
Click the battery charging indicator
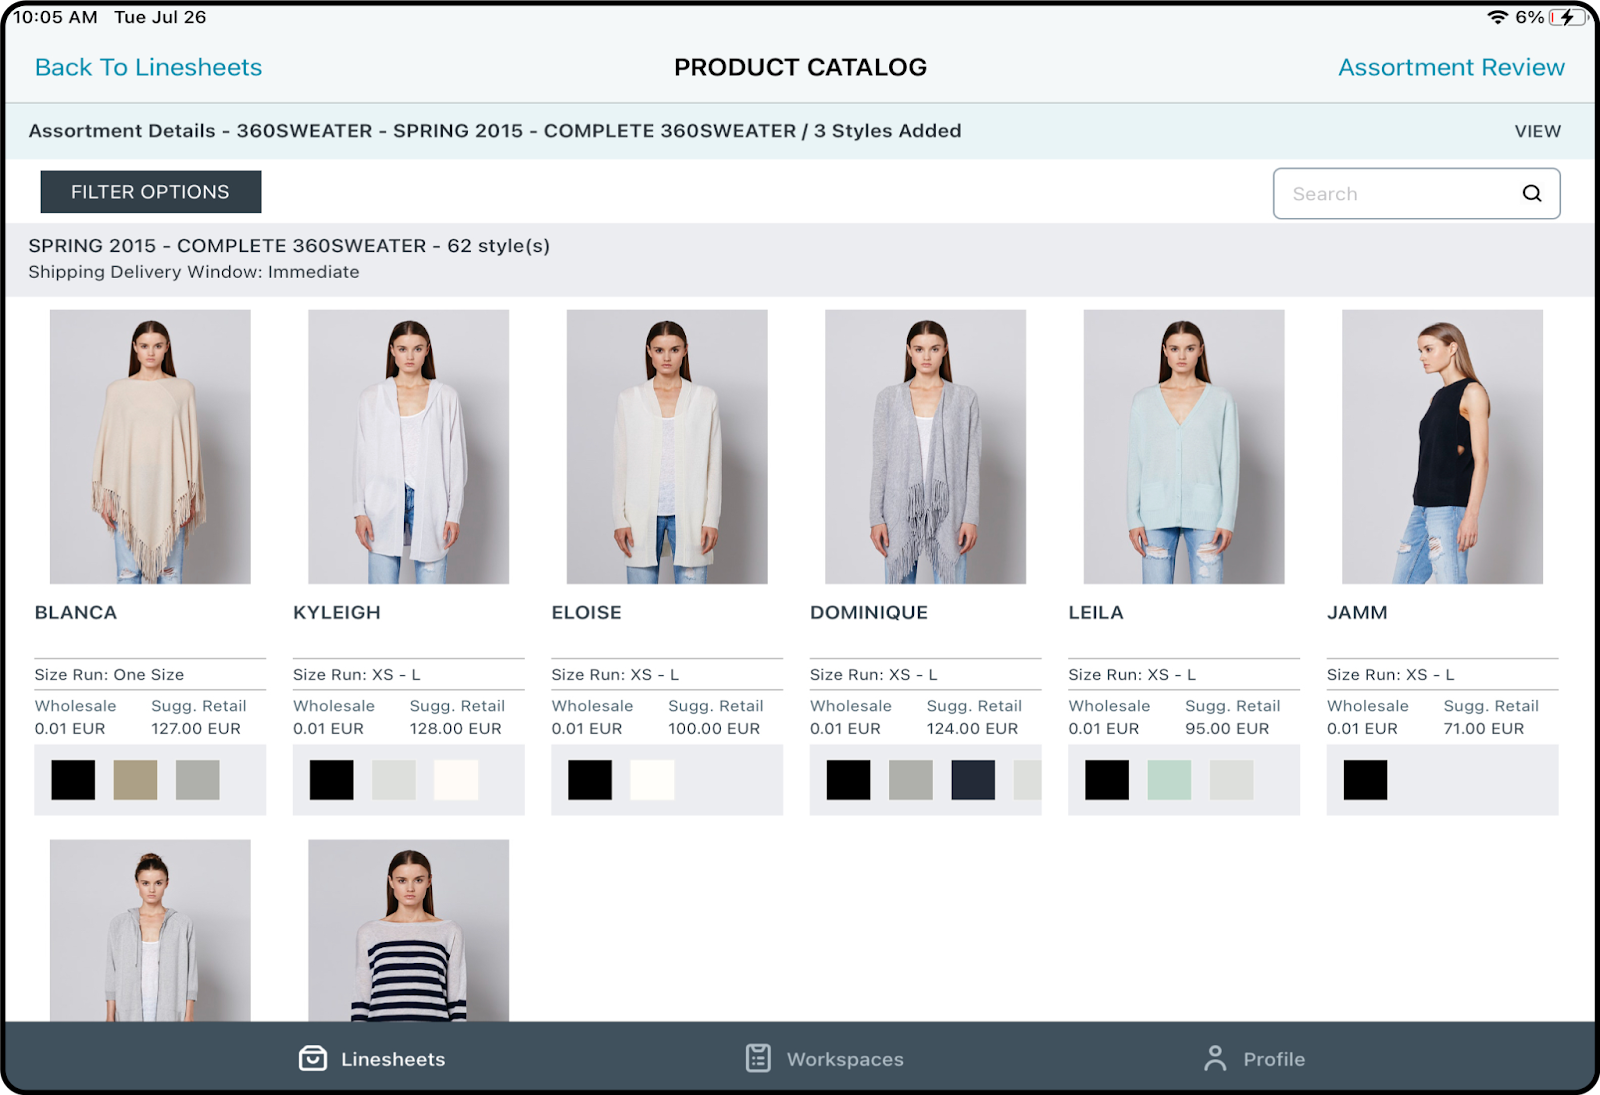coord(1566,15)
